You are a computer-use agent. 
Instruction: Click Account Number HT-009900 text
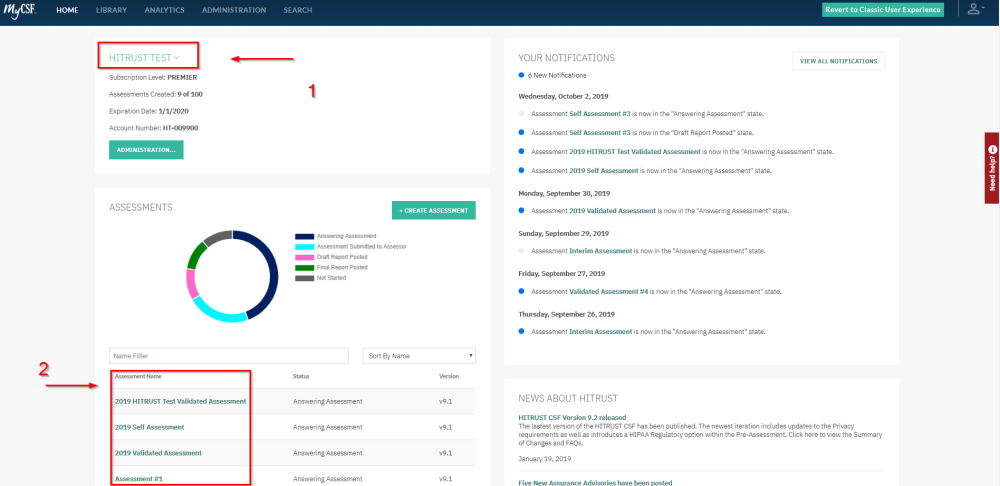[x=154, y=128]
